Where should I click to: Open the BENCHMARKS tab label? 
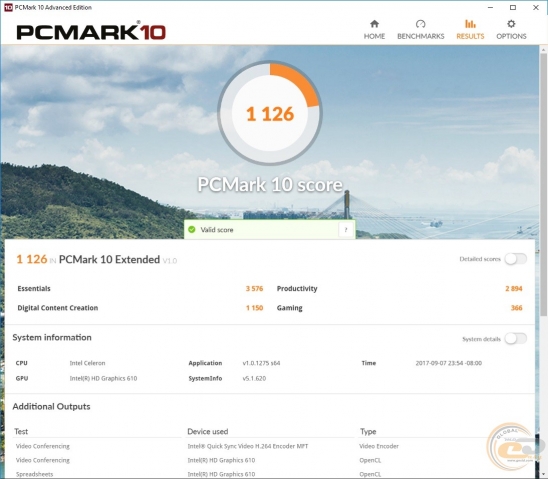(420, 36)
